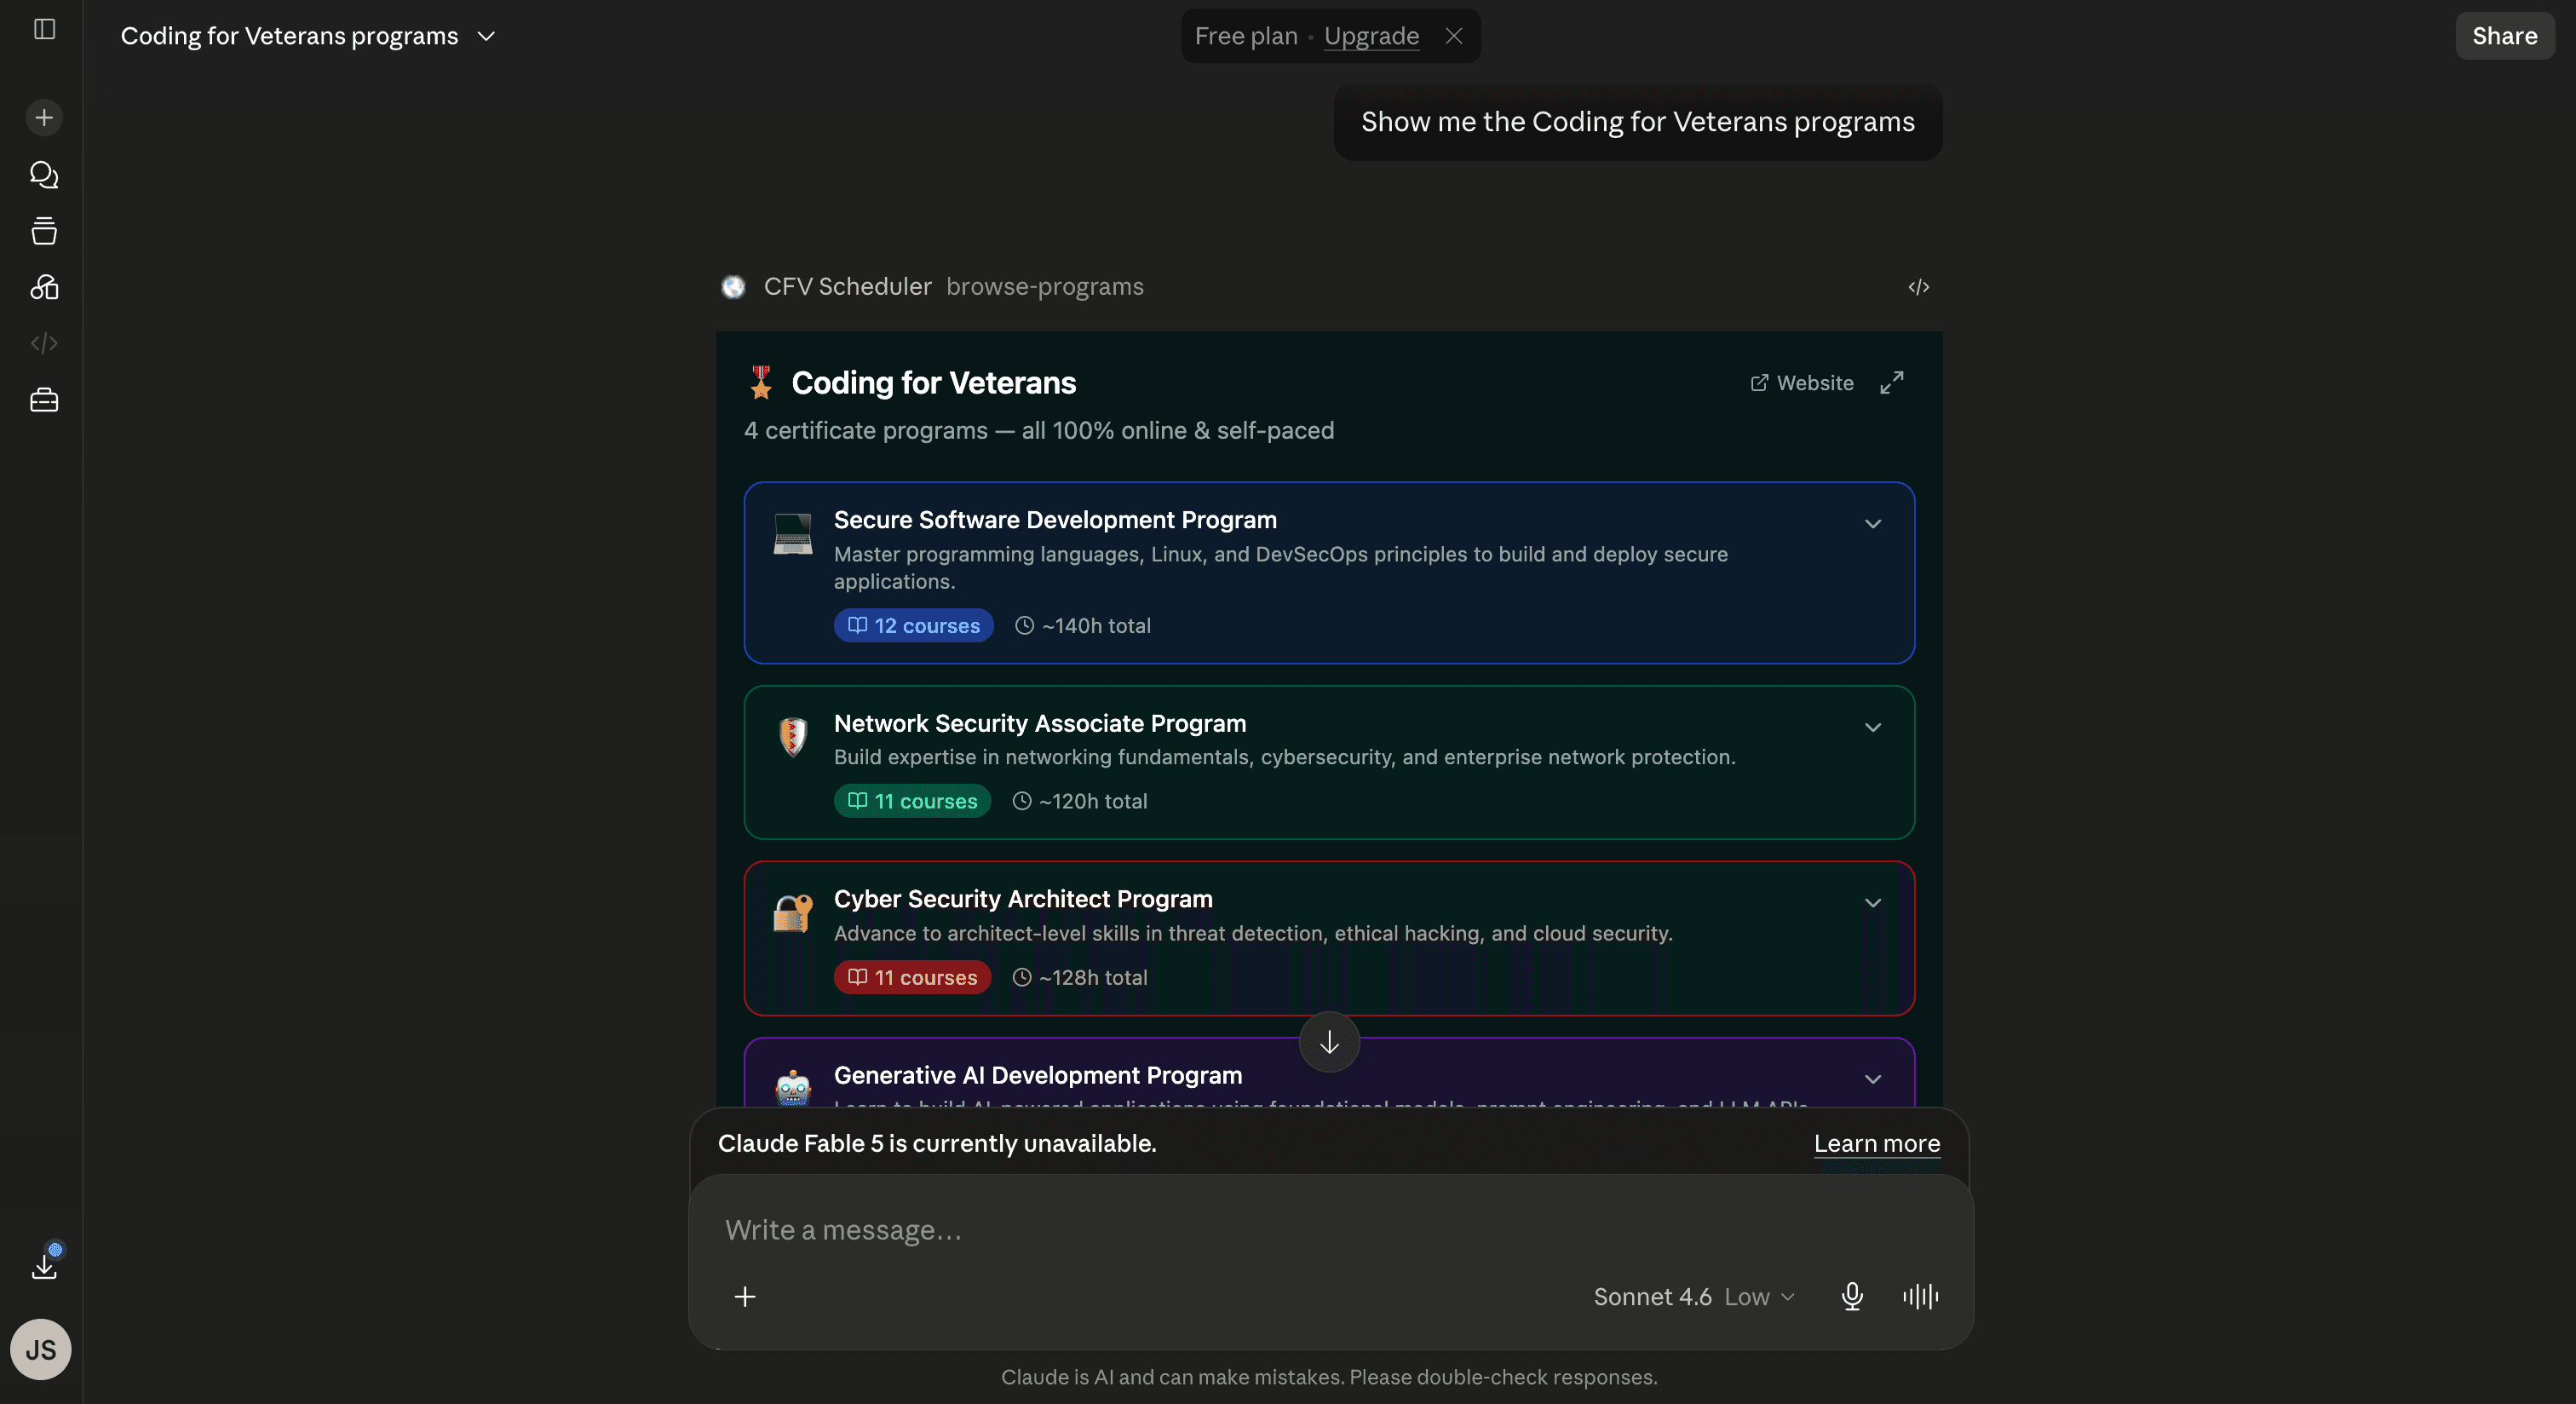Click the attachment plus button in composer
Image resolution: width=2576 pixels, height=1404 pixels.
(x=745, y=1297)
